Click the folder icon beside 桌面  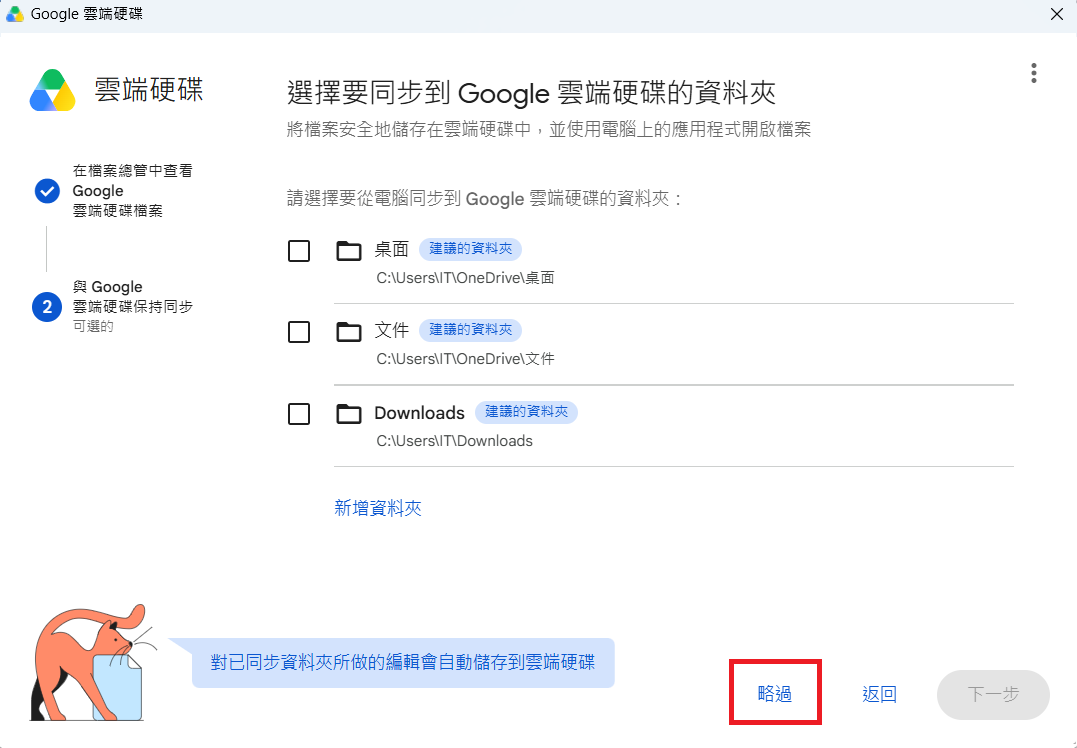coord(349,251)
